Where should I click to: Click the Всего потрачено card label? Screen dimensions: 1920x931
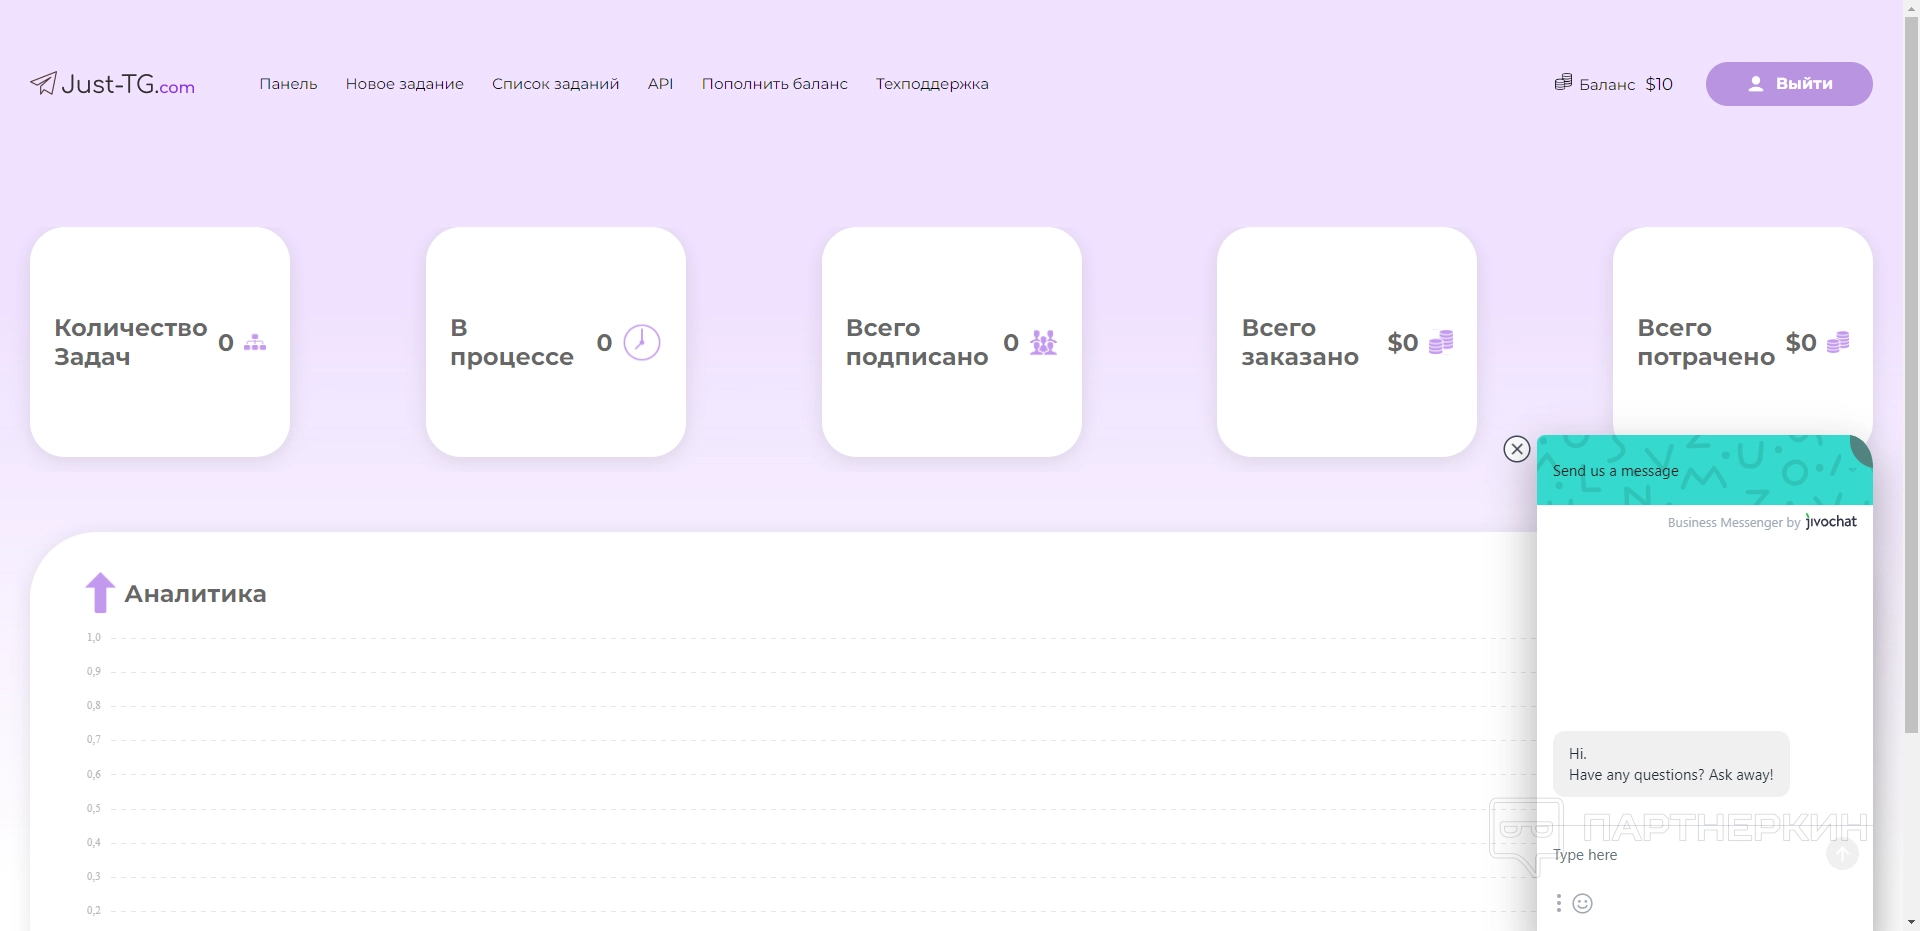(x=1706, y=342)
